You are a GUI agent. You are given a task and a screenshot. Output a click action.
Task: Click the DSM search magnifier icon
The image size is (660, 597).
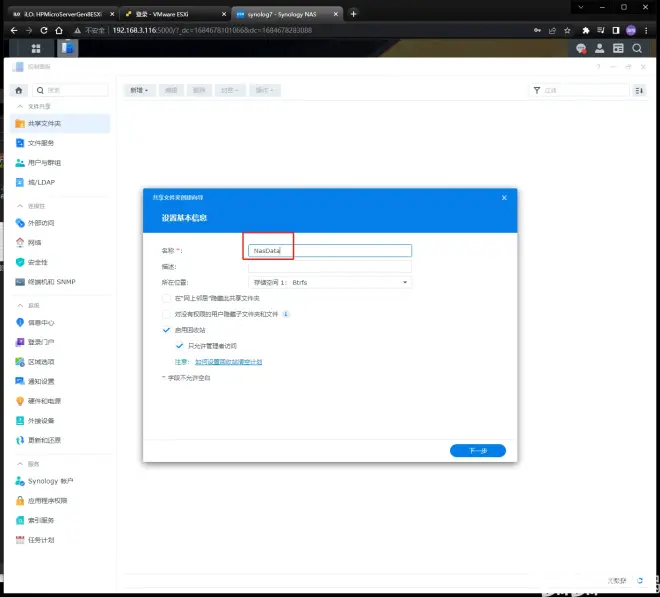[x=637, y=48]
